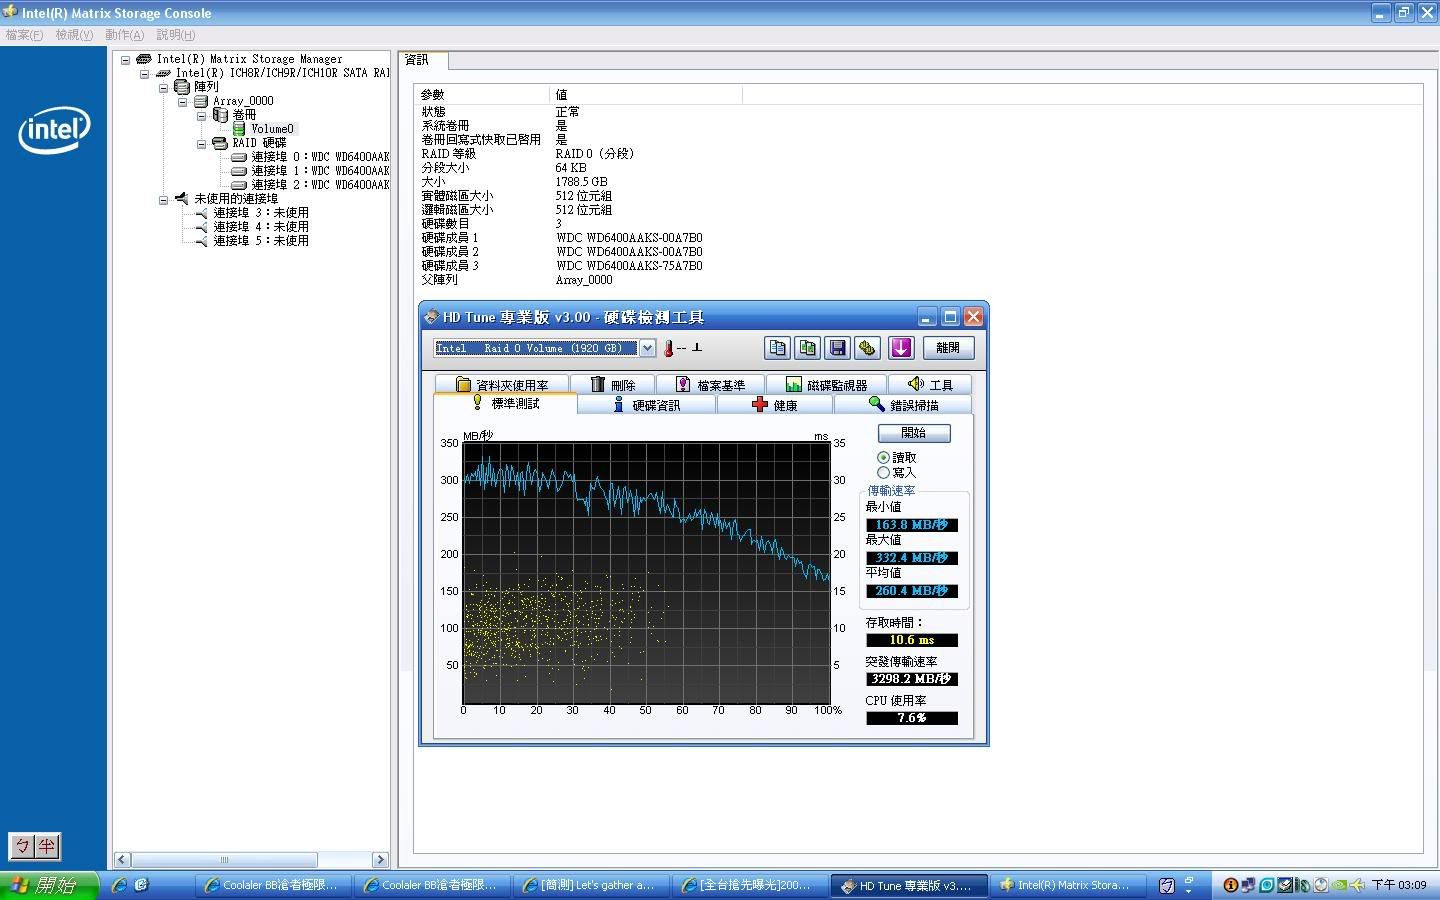1440x900 pixels.
Task: Collapse the Array_0000 tree node
Action: pos(183,101)
